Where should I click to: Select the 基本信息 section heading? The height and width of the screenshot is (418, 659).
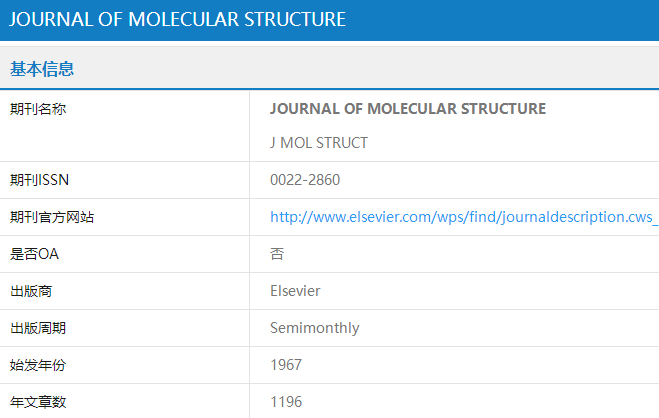point(42,69)
